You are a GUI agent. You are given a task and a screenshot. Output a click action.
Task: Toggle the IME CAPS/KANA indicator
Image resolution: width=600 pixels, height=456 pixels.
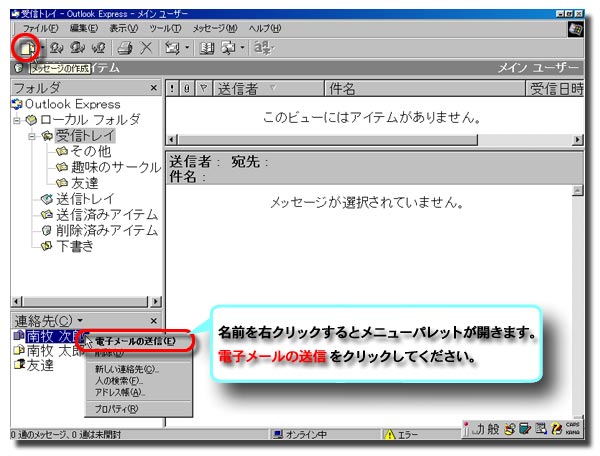click(572, 429)
